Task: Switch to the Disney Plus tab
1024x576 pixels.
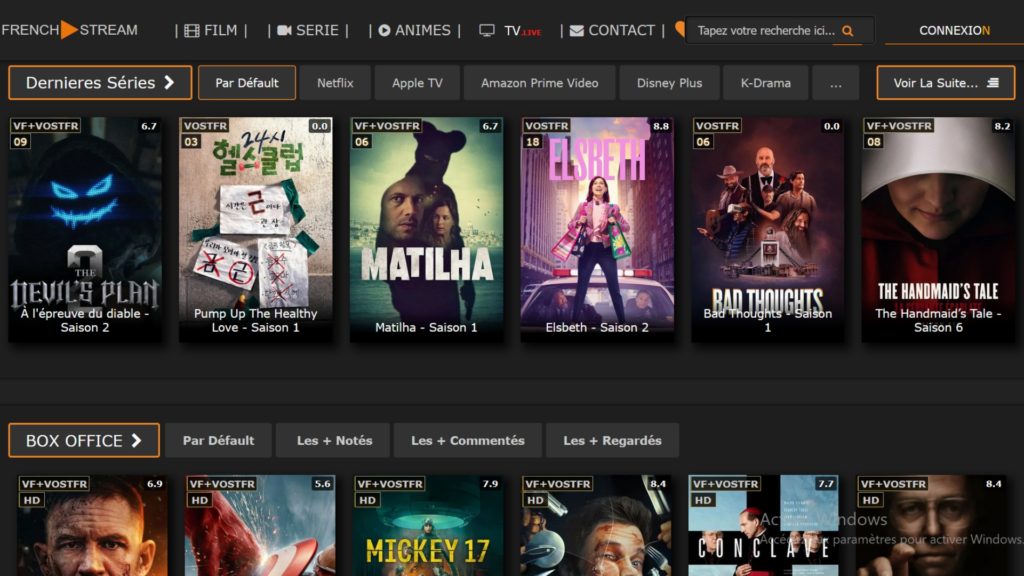Action: pyautogui.click(x=669, y=83)
